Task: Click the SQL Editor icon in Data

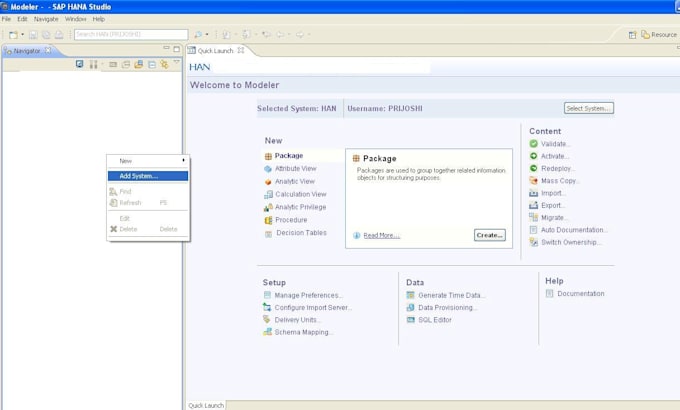Action: (411, 320)
